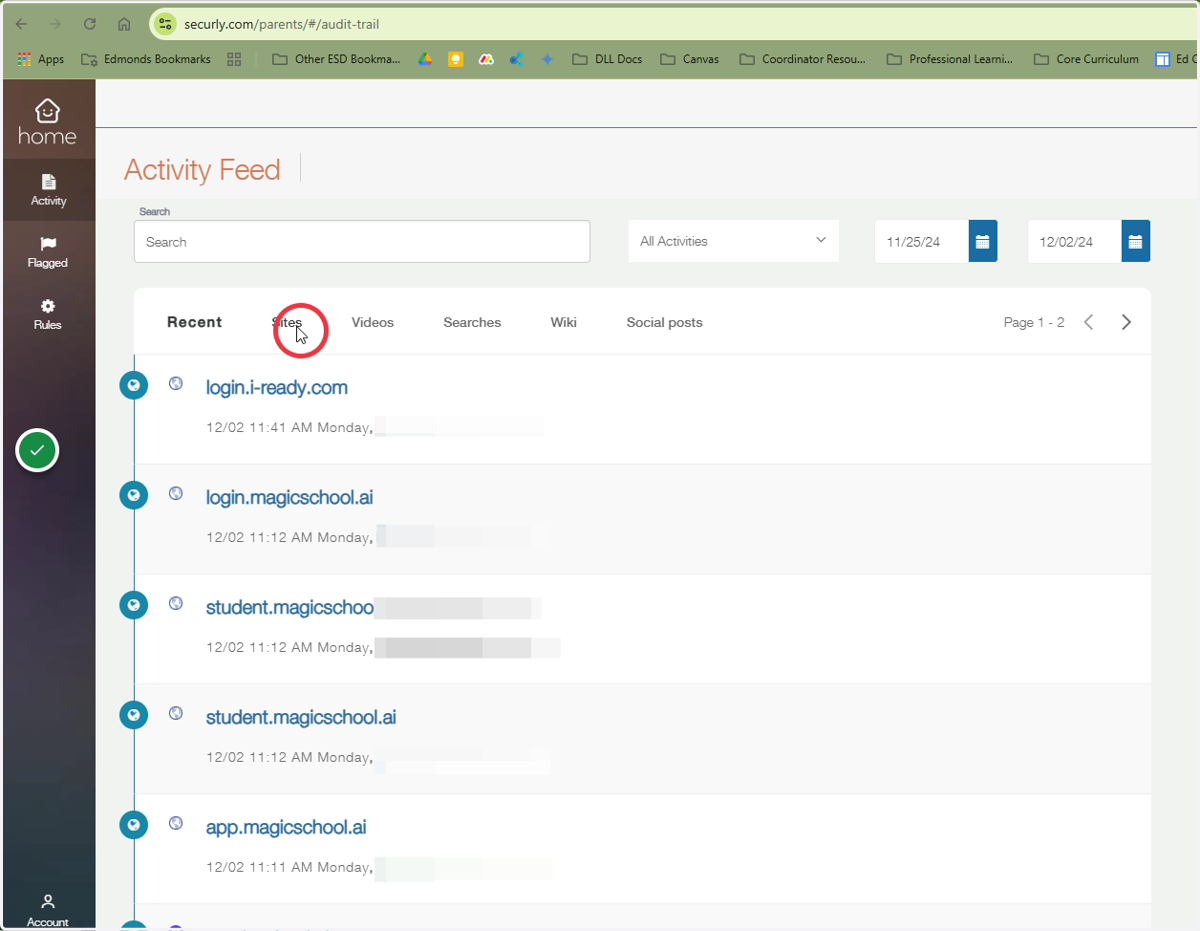The height and width of the screenshot is (931, 1200).
Task: Open Canvas bookmark folder
Action: 690,59
